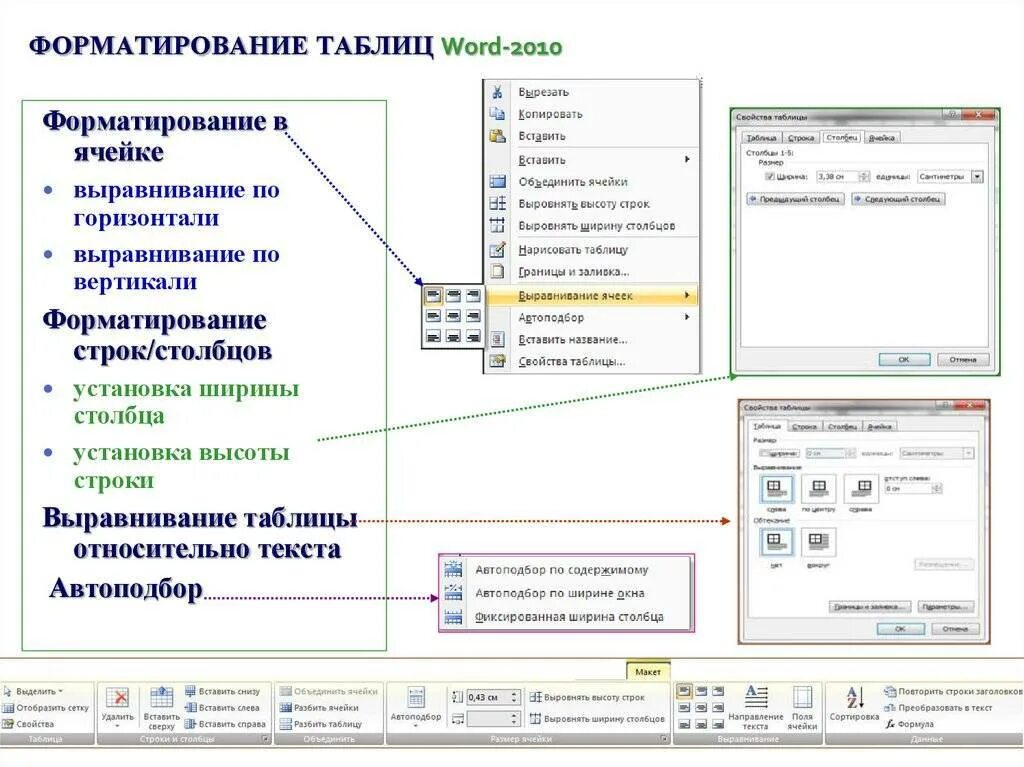Click Разбить ячейки in the ribbon

pyautogui.click(x=319, y=708)
